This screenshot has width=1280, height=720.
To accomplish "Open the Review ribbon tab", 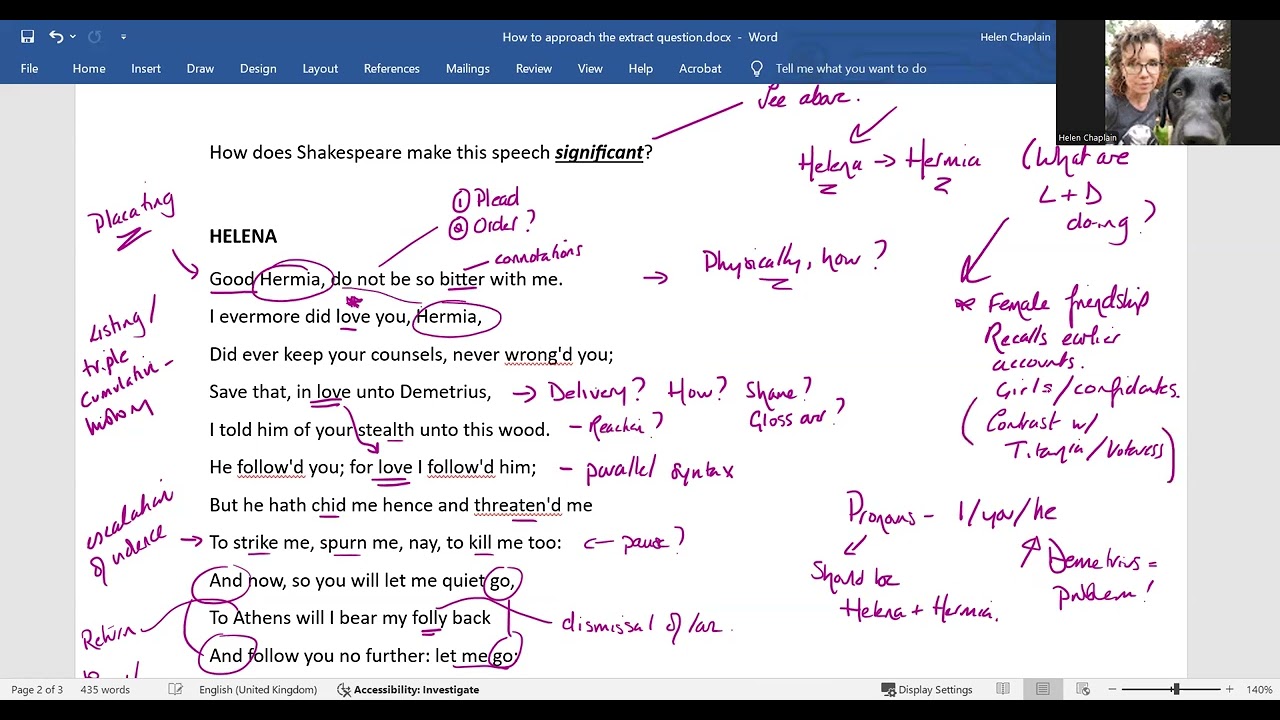I will [533, 68].
